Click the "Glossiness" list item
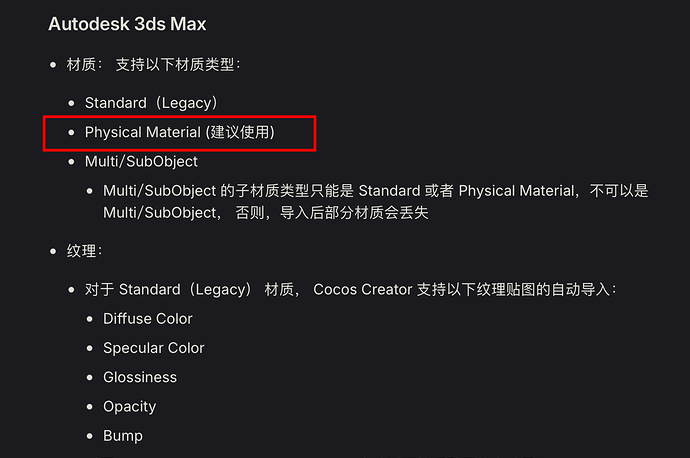 pos(140,377)
